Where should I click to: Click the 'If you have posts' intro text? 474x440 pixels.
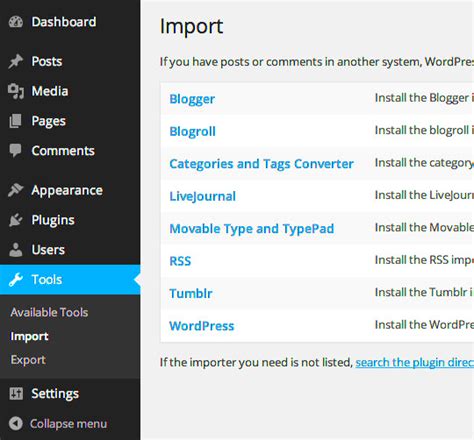317,62
